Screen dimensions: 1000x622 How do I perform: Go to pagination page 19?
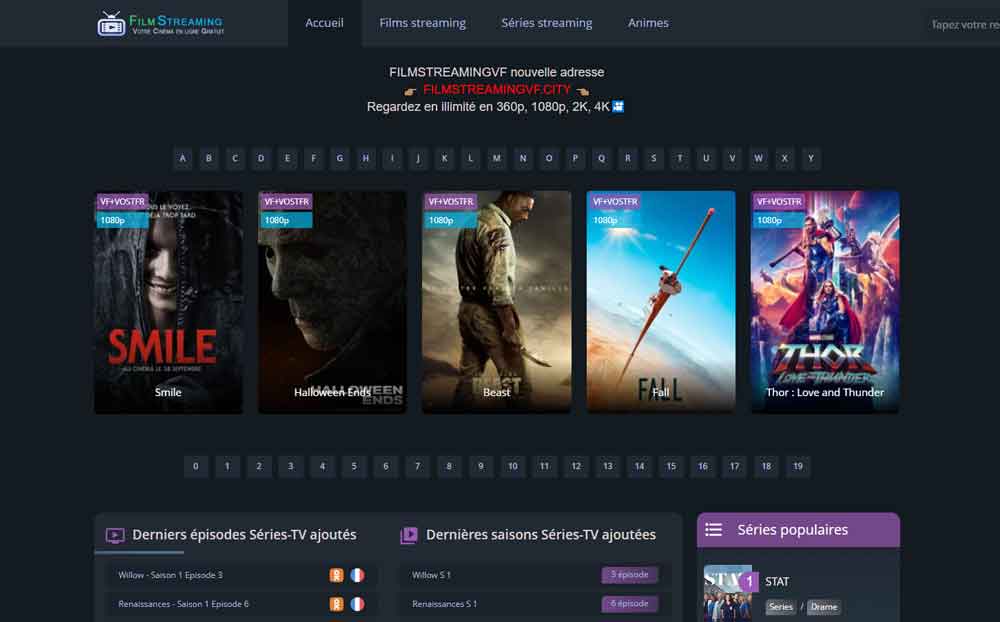[x=798, y=466]
